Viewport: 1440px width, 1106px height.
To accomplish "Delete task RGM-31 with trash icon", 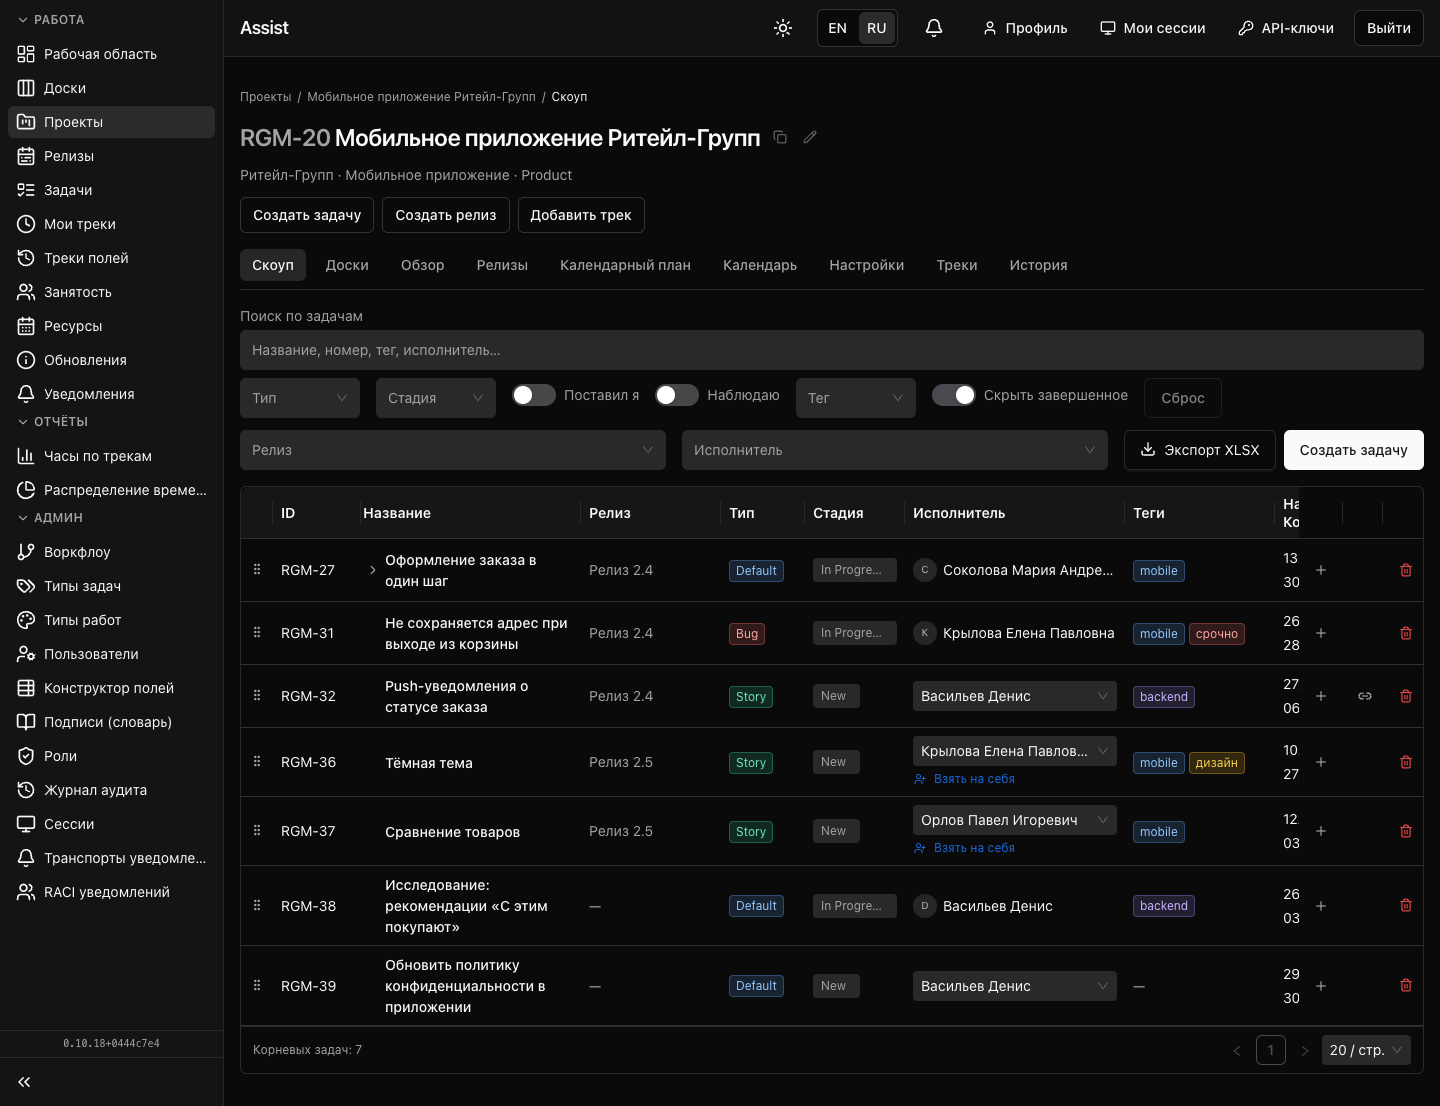I will pyautogui.click(x=1406, y=633).
